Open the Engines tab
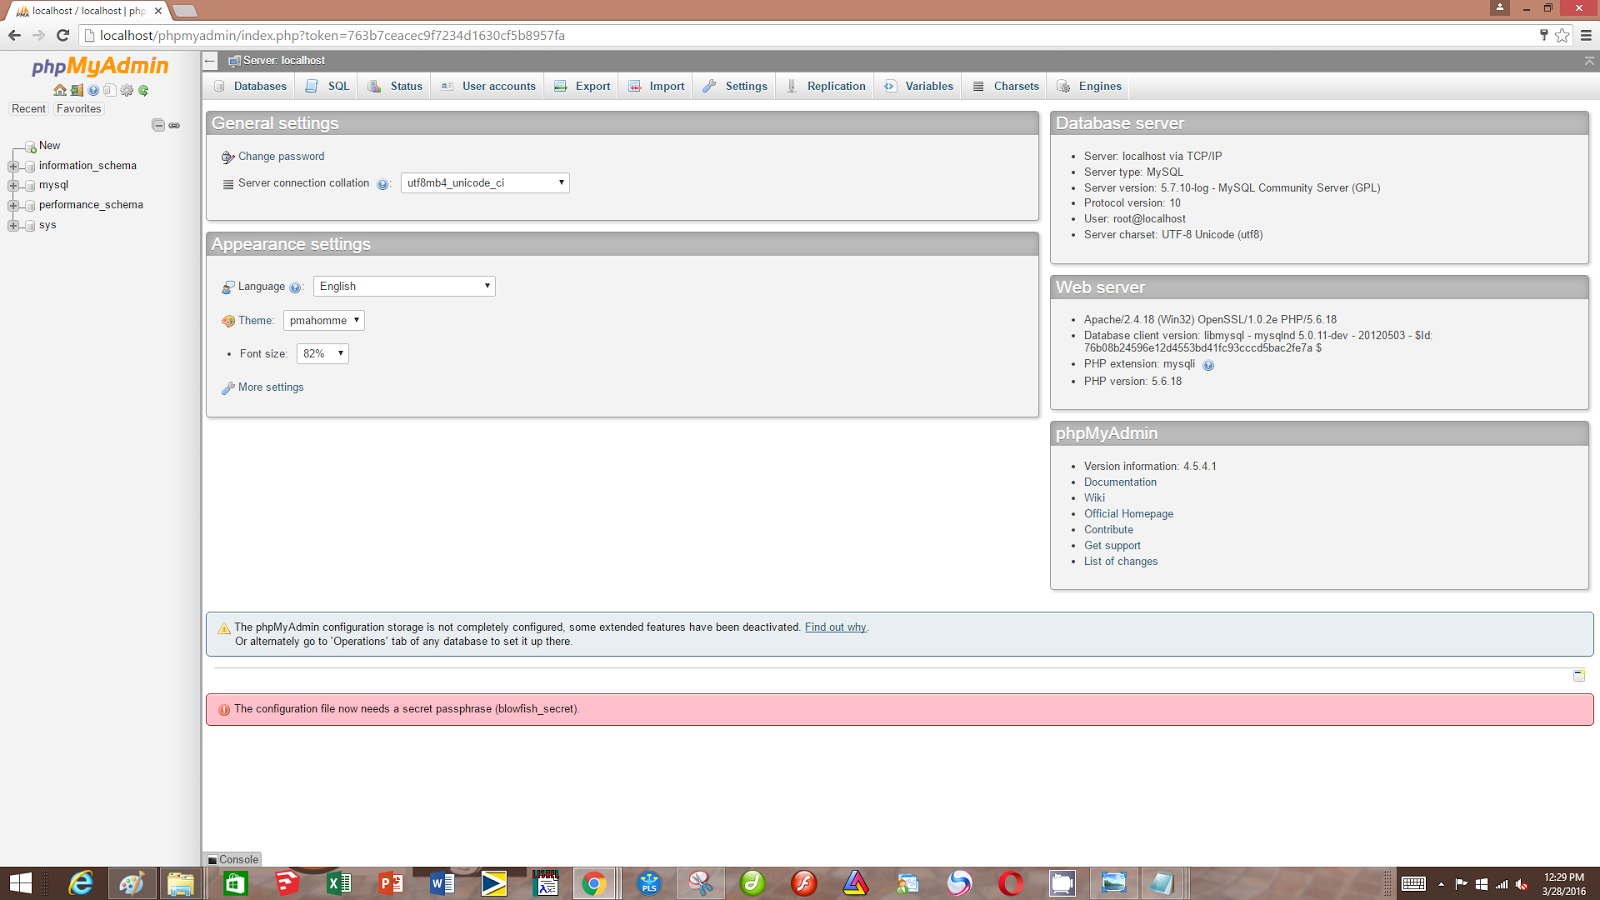This screenshot has height=900, width=1600. click(1090, 86)
